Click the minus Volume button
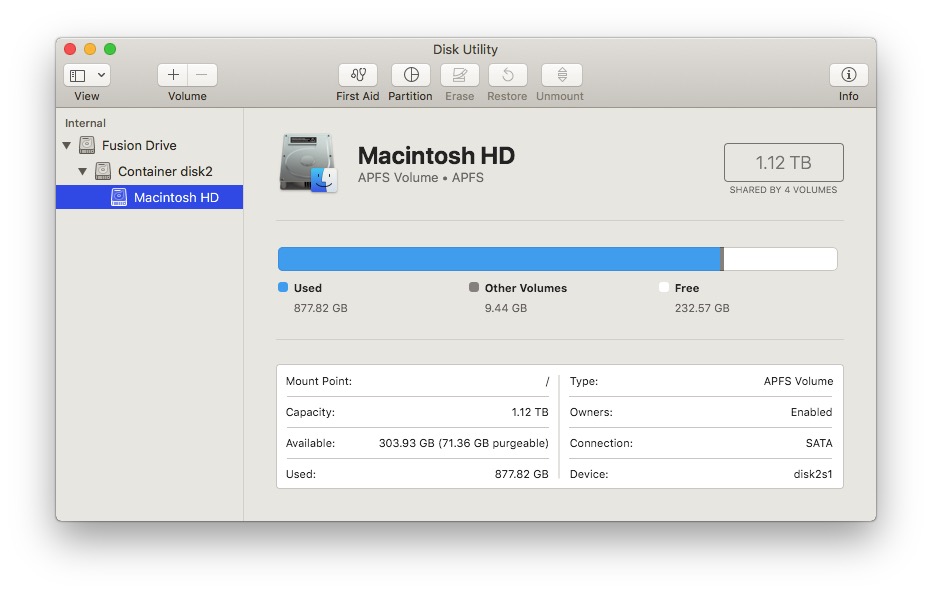Image resolution: width=932 pixels, height=595 pixels. pos(202,75)
